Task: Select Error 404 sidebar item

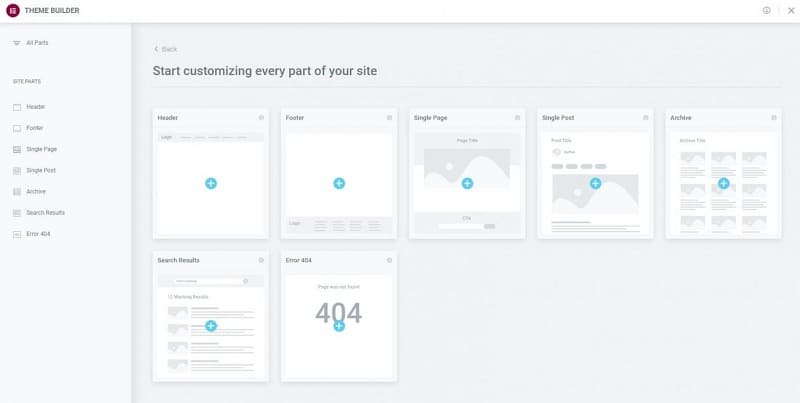Action: pos(37,234)
